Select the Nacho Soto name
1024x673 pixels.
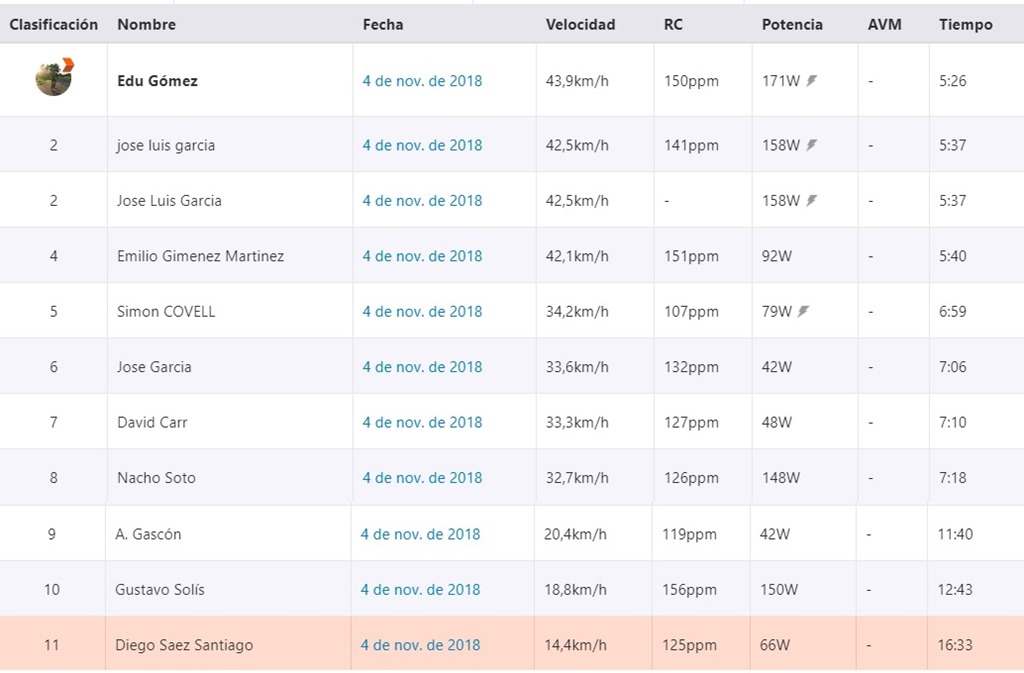[x=156, y=478]
